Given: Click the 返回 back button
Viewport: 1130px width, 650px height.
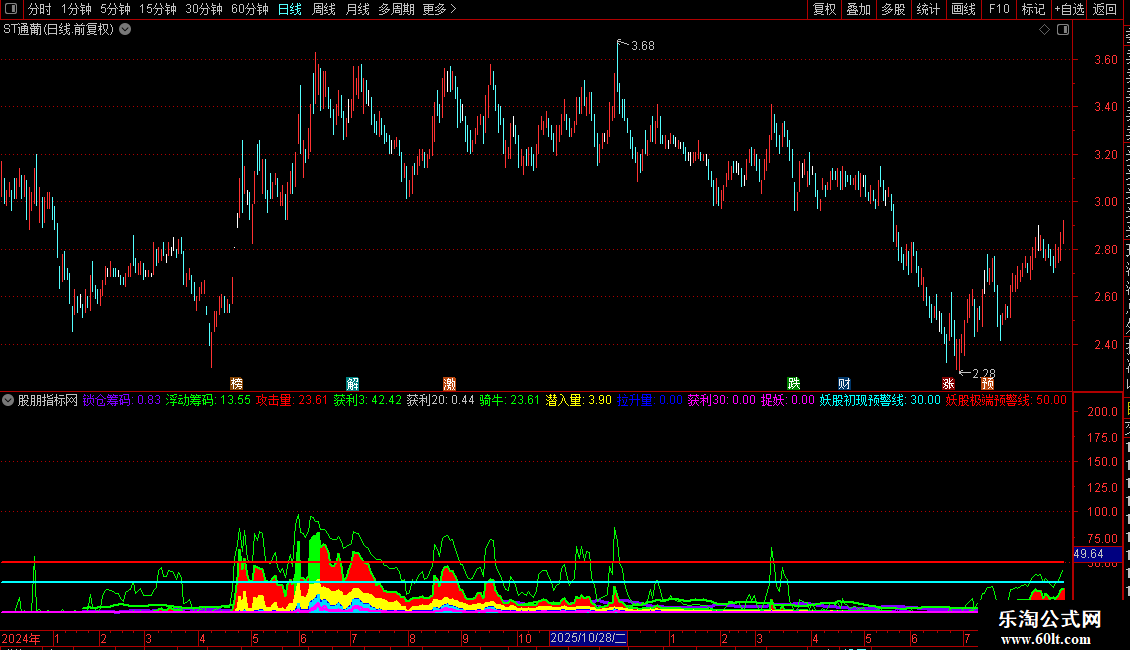Looking at the screenshot, I should click(1104, 9).
